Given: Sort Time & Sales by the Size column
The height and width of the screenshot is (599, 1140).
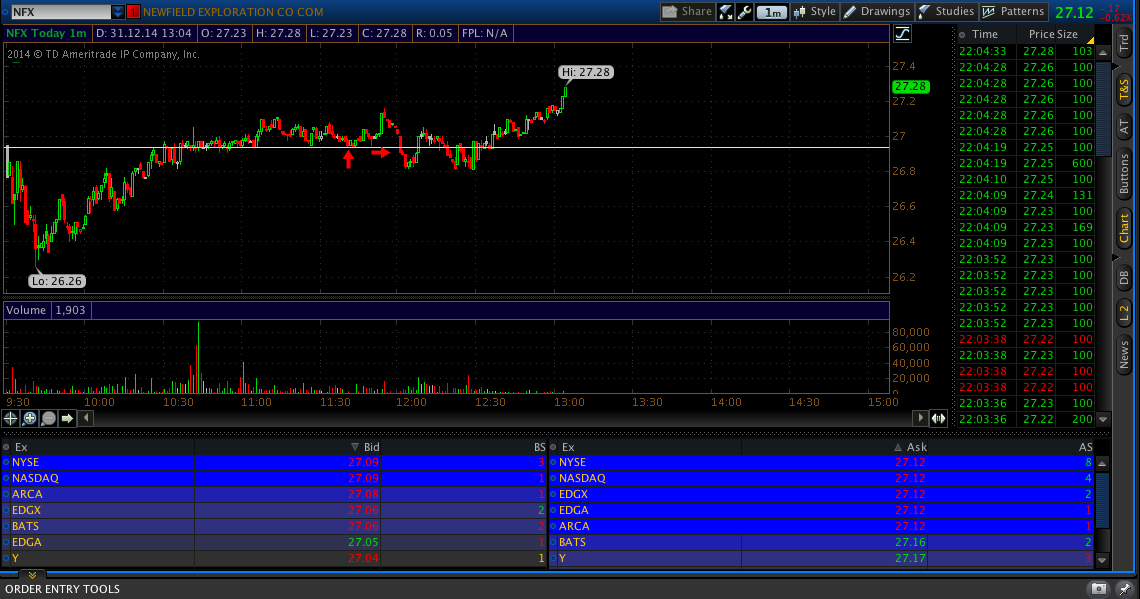Looking at the screenshot, I should tap(1067, 34).
